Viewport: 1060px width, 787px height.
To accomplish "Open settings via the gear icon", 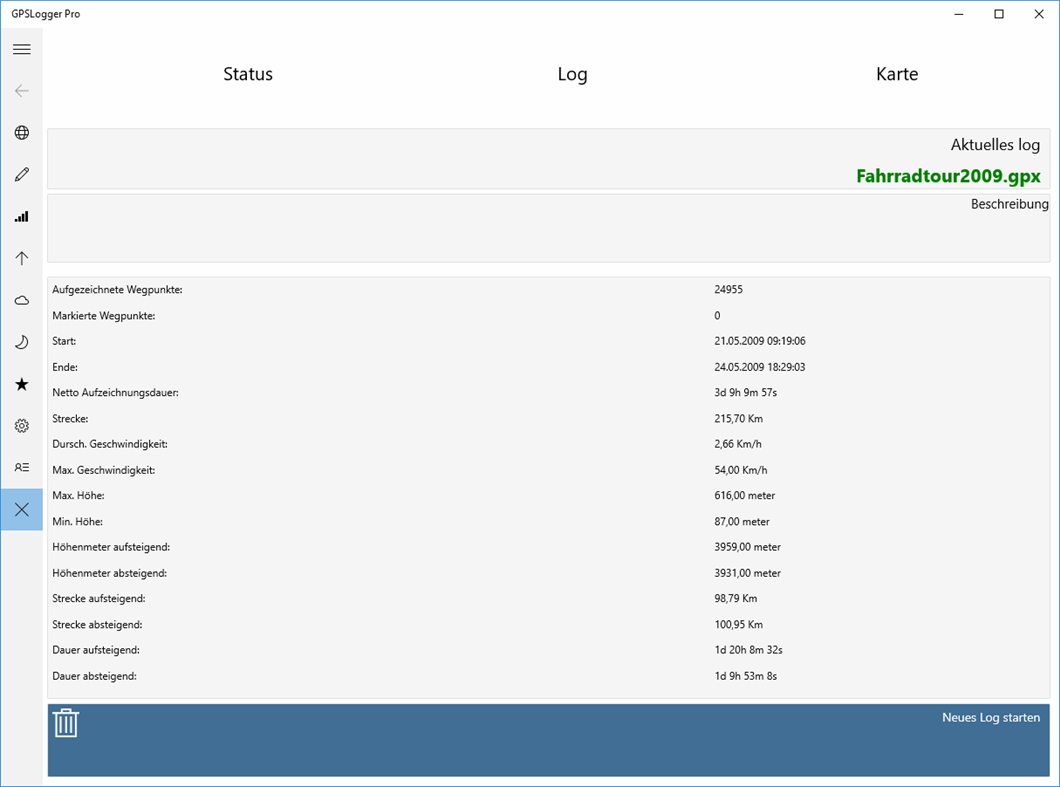I will point(21,426).
